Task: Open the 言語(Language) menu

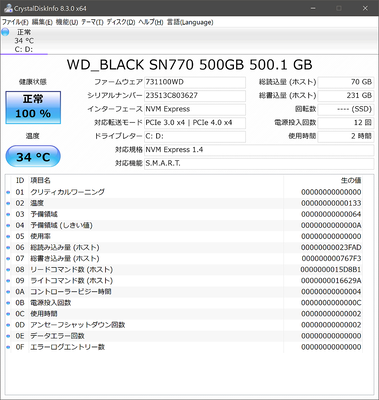Action: tap(190, 22)
